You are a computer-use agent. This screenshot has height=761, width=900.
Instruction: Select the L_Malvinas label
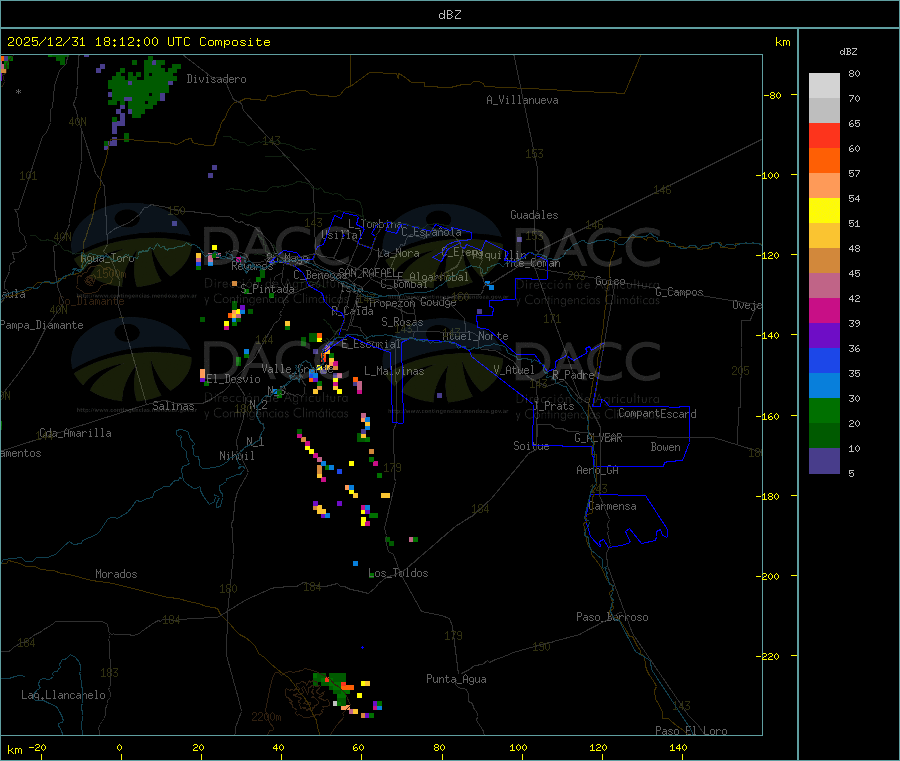coord(394,371)
